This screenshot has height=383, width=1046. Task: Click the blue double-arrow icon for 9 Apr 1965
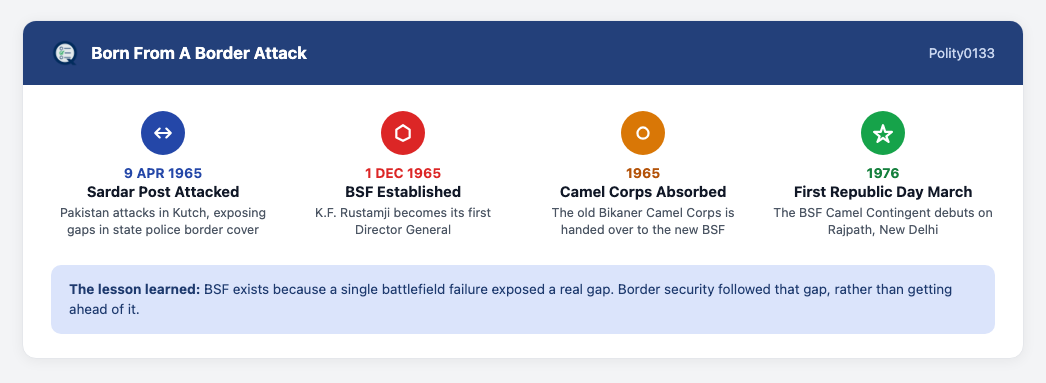coord(163,133)
